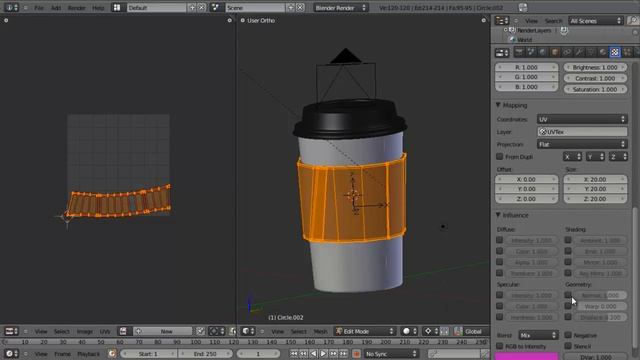Click the properties editor type icon
Screen dimensions: 640x360
pyautogui.click(x=502, y=53)
